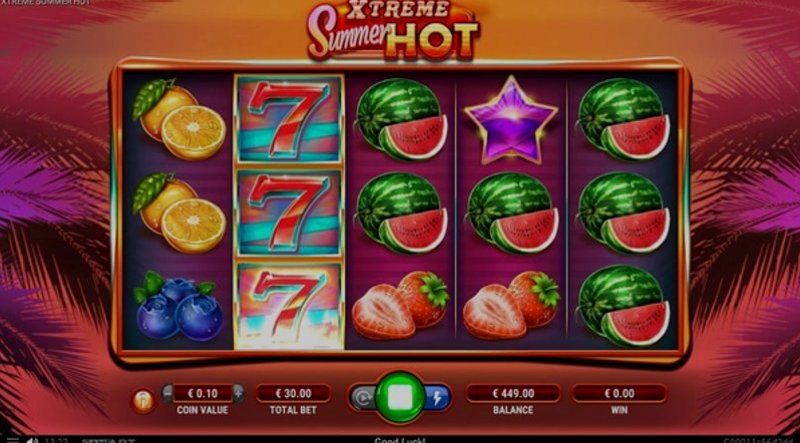
Task: Click the Xtreme Summer Hot logo
Action: pos(393,30)
